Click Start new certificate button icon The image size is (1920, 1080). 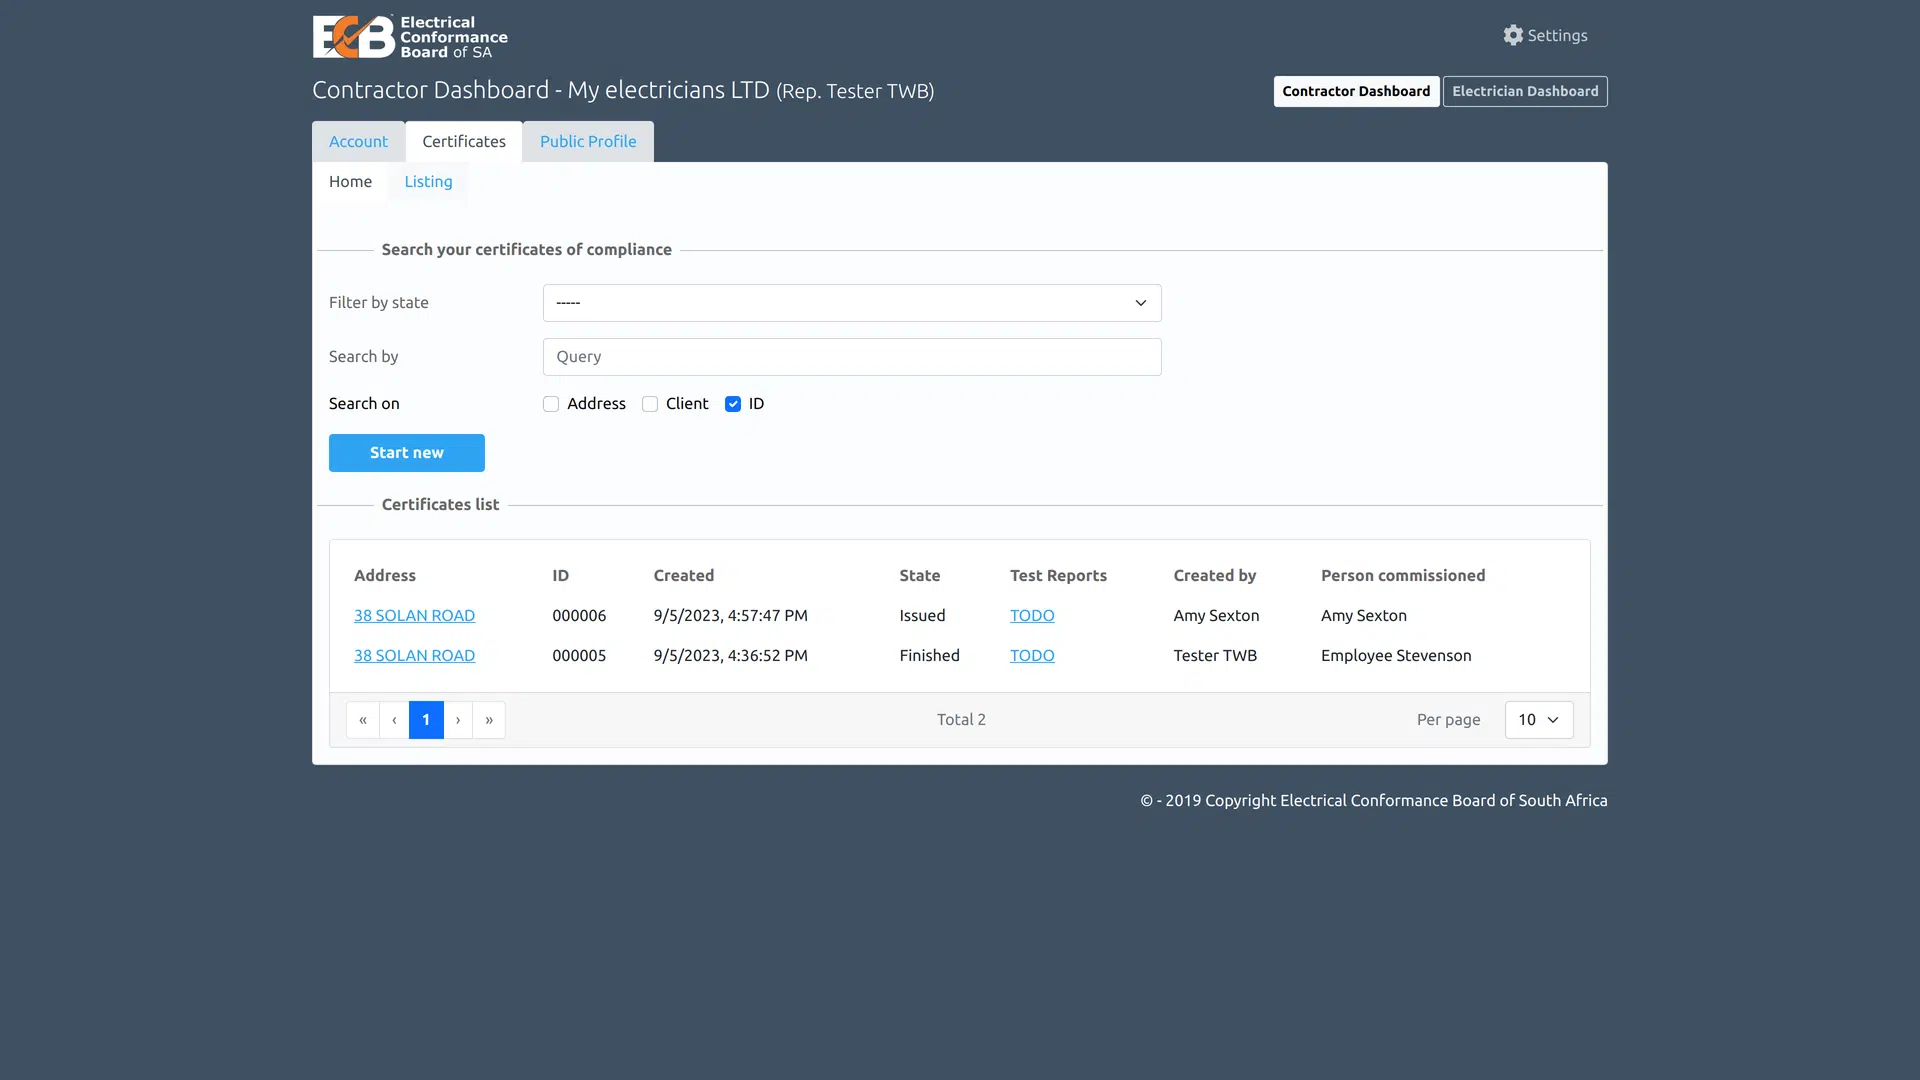click(406, 452)
